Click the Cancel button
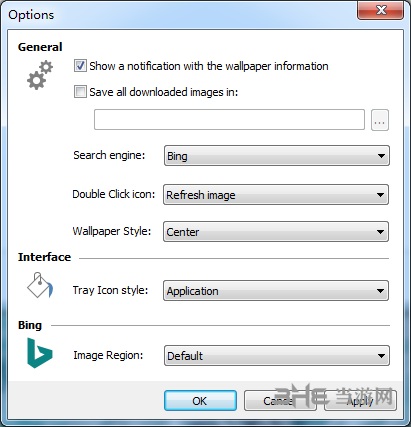The image size is (411, 427). [x=280, y=401]
